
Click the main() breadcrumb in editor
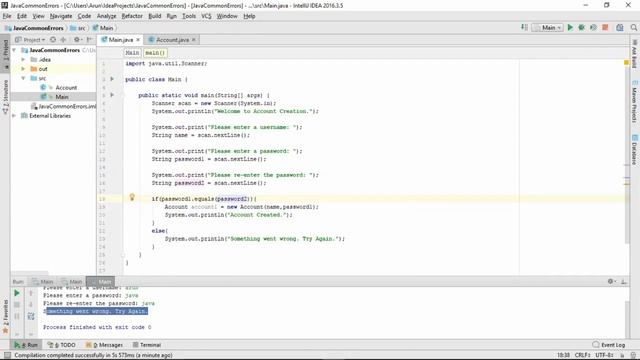[155, 53]
